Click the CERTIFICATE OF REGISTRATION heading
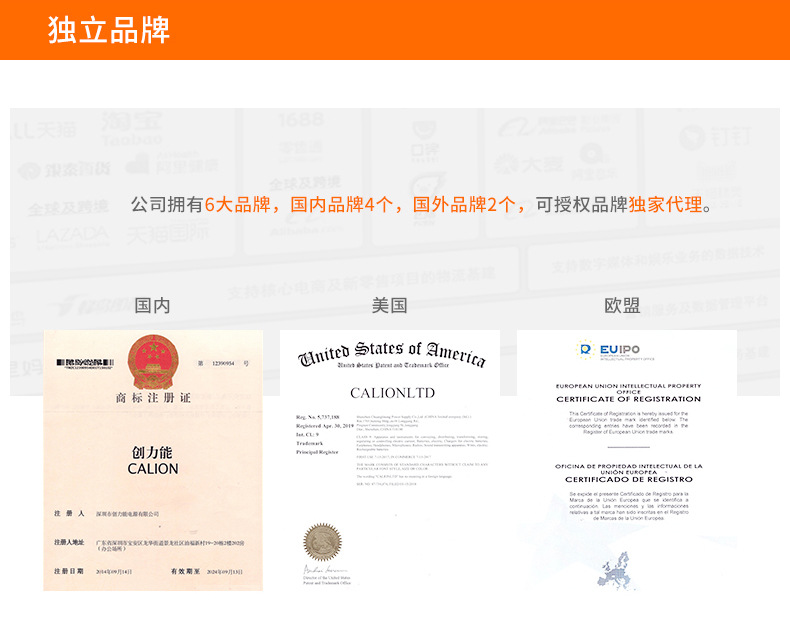Viewport: 790px width, 635px height. coord(628,399)
